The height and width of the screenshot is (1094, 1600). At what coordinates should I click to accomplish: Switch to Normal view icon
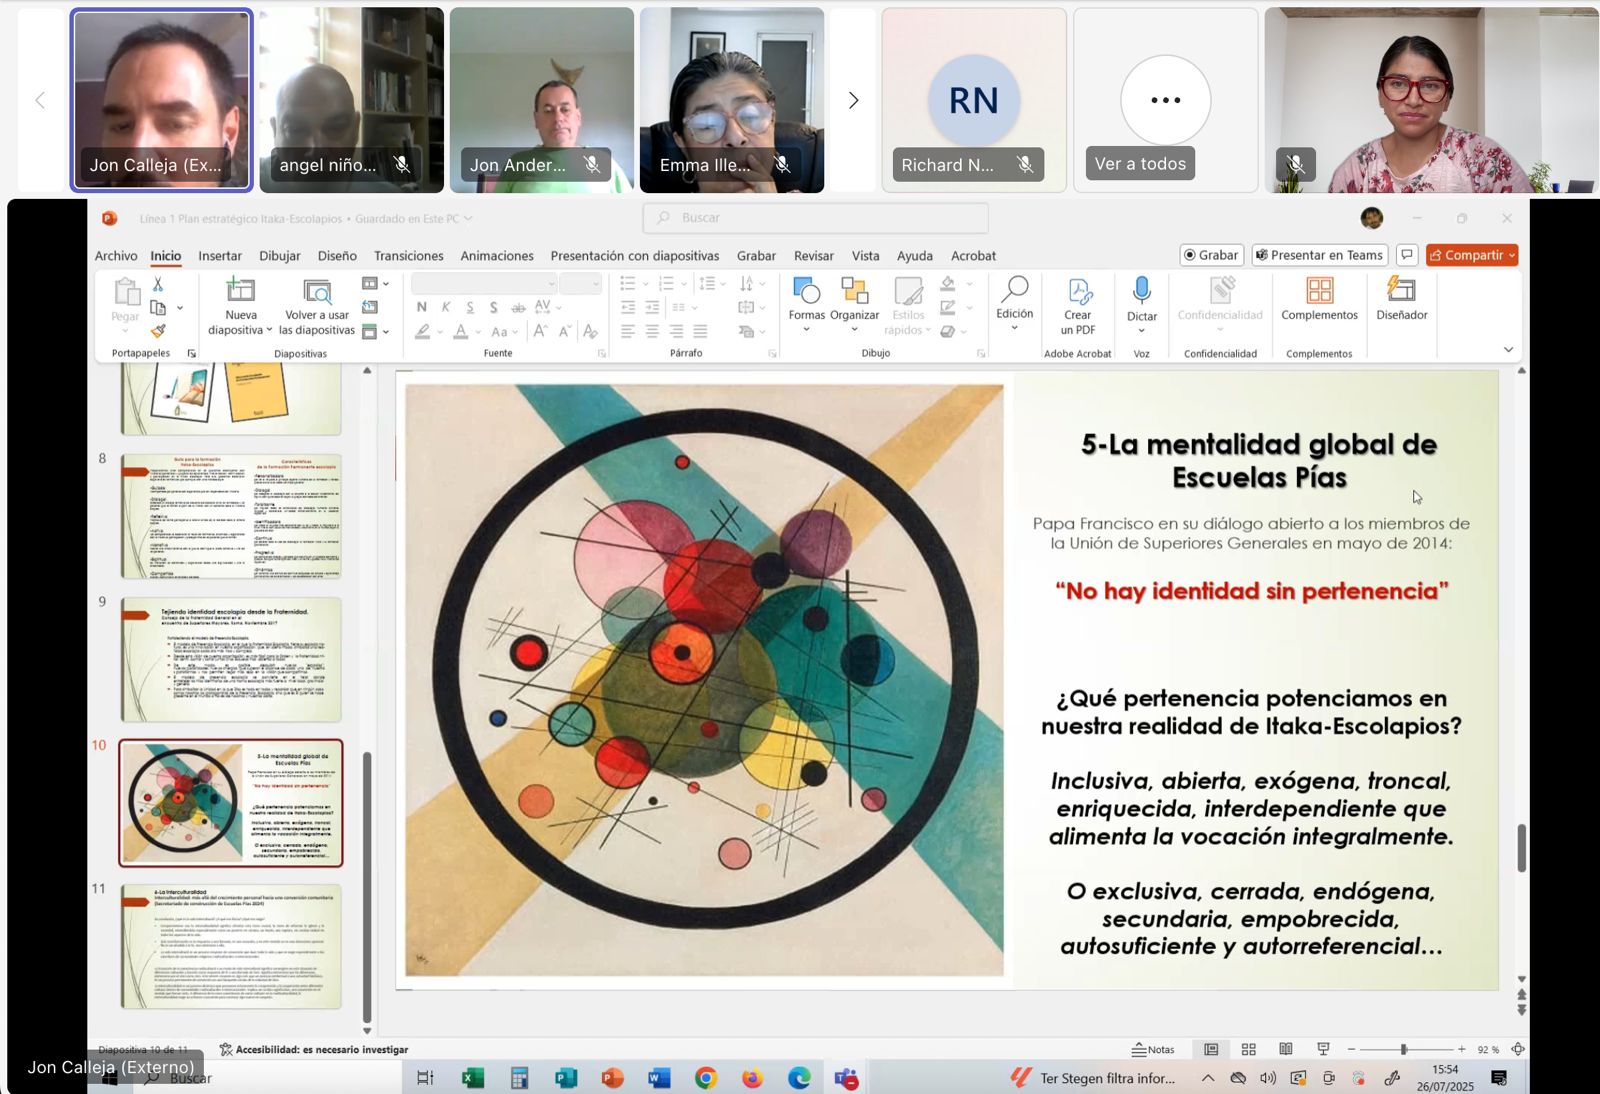(1211, 1049)
